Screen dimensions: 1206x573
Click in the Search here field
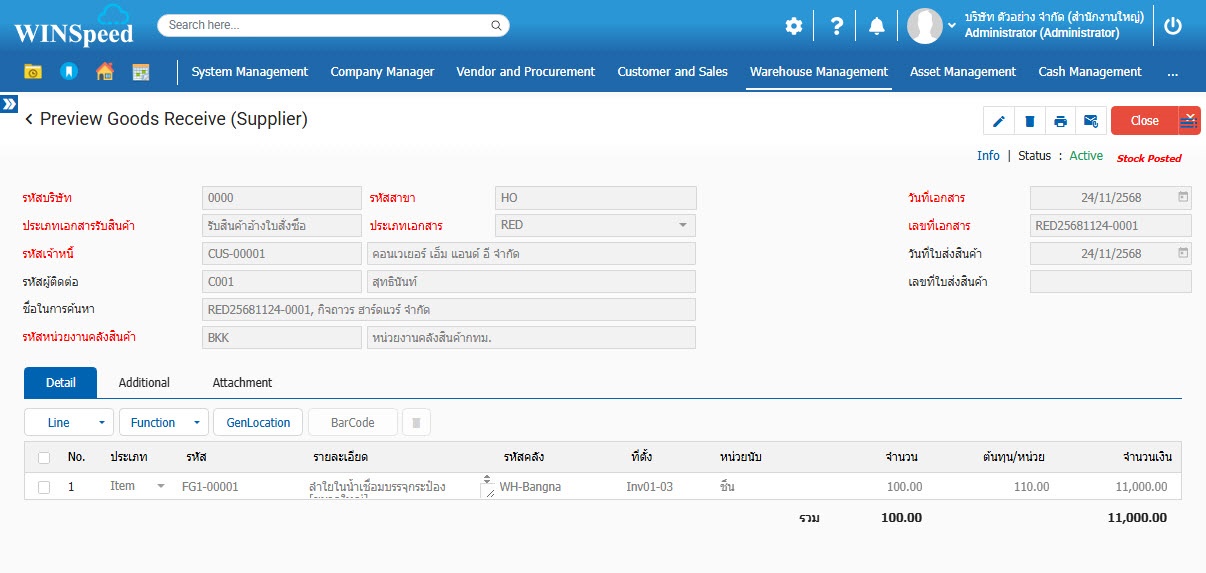(x=325, y=25)
